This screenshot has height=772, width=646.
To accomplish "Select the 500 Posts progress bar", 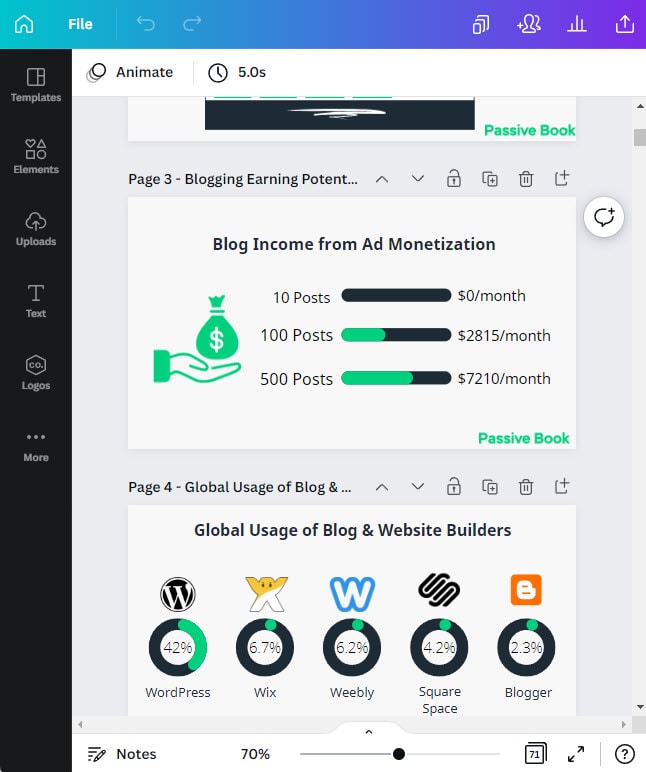I will click(396, 378).
